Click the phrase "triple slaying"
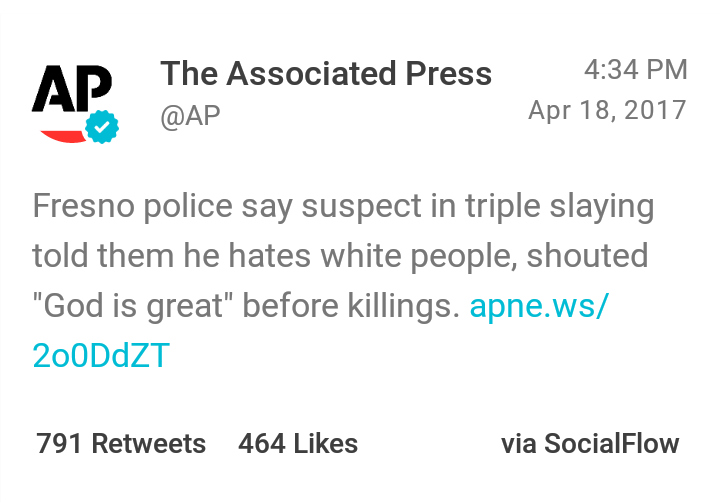The height and width of the screenshot is (502, 720). tap(560, 207)
